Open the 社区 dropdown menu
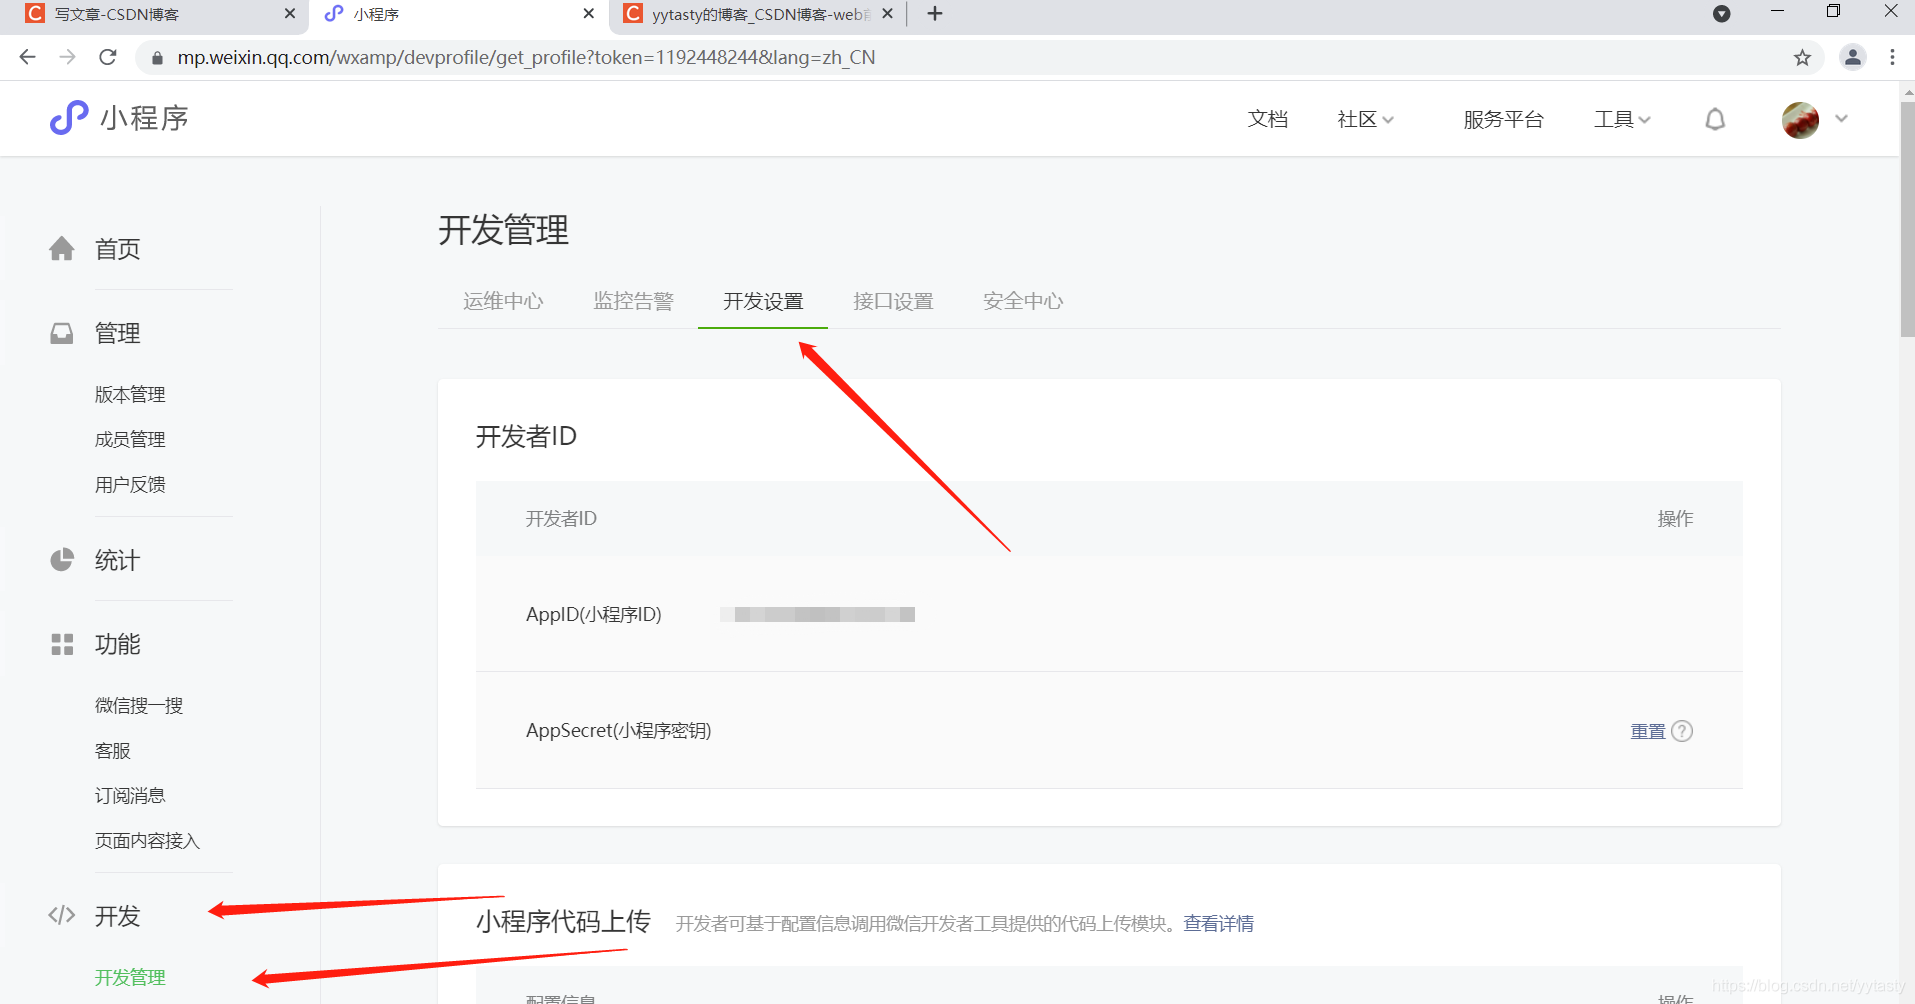 tap(1365, 120)
